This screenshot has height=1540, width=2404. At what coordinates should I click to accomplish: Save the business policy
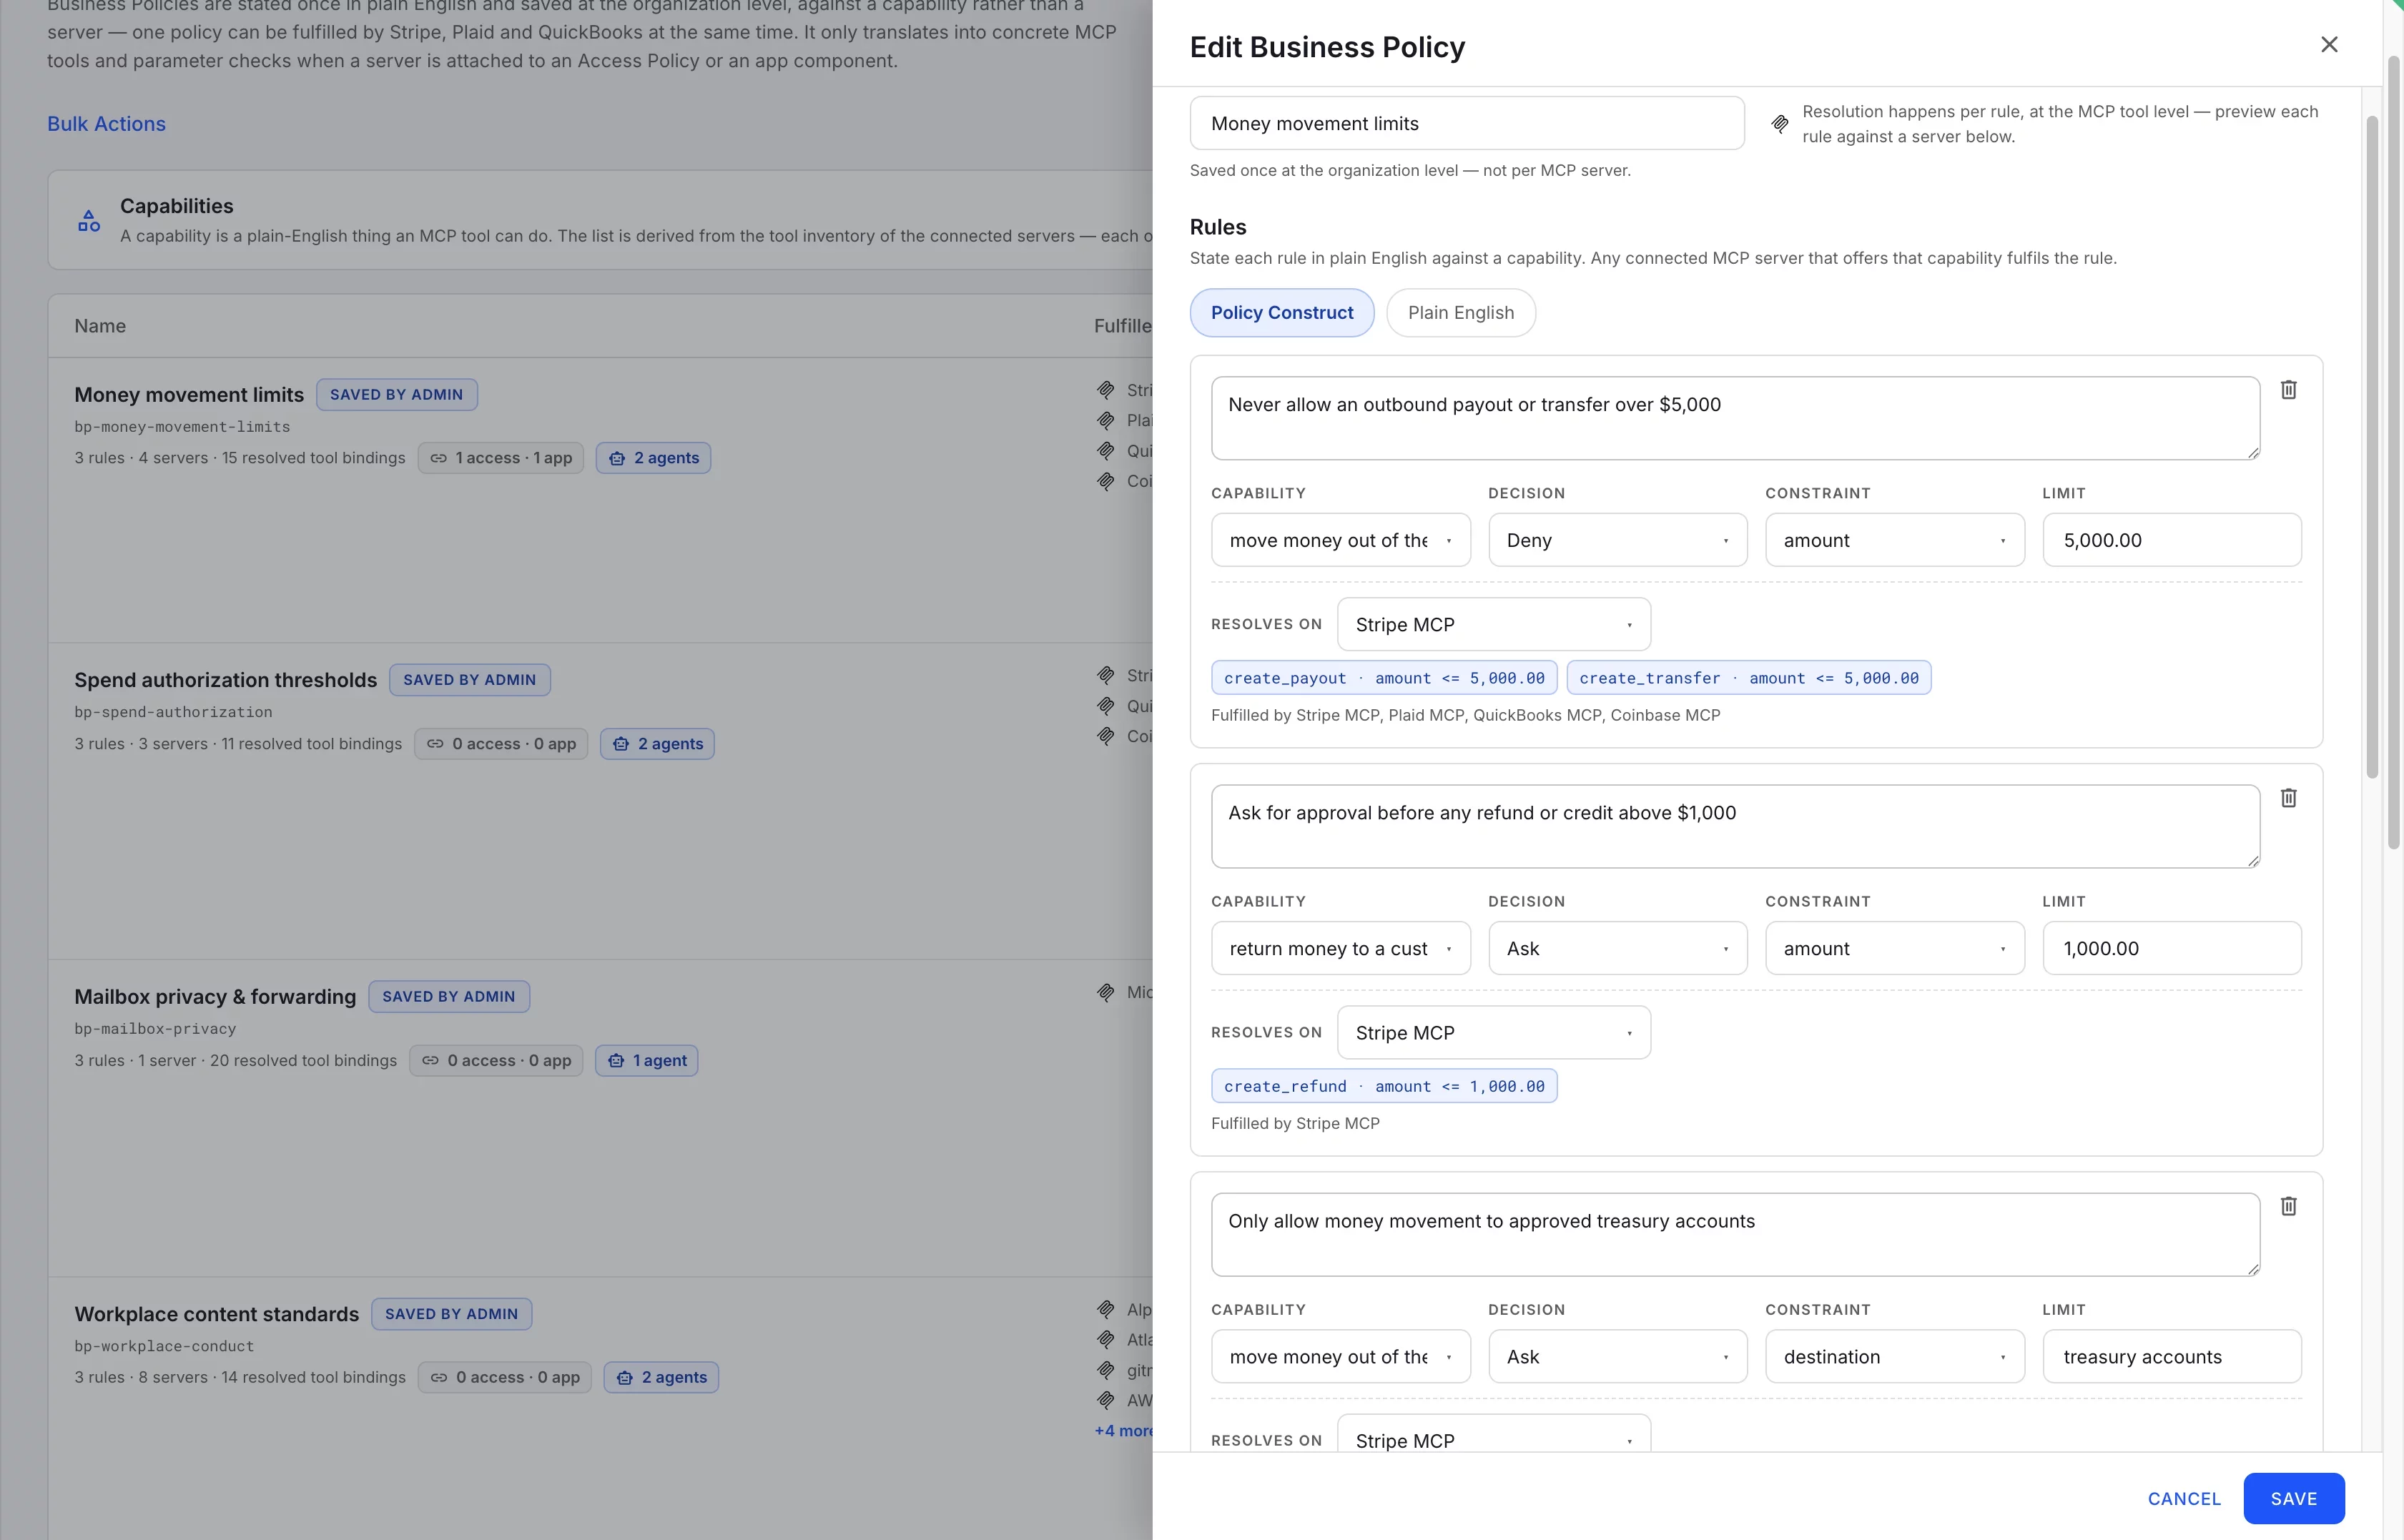pyautogui.click(x=2293, y=1499)
